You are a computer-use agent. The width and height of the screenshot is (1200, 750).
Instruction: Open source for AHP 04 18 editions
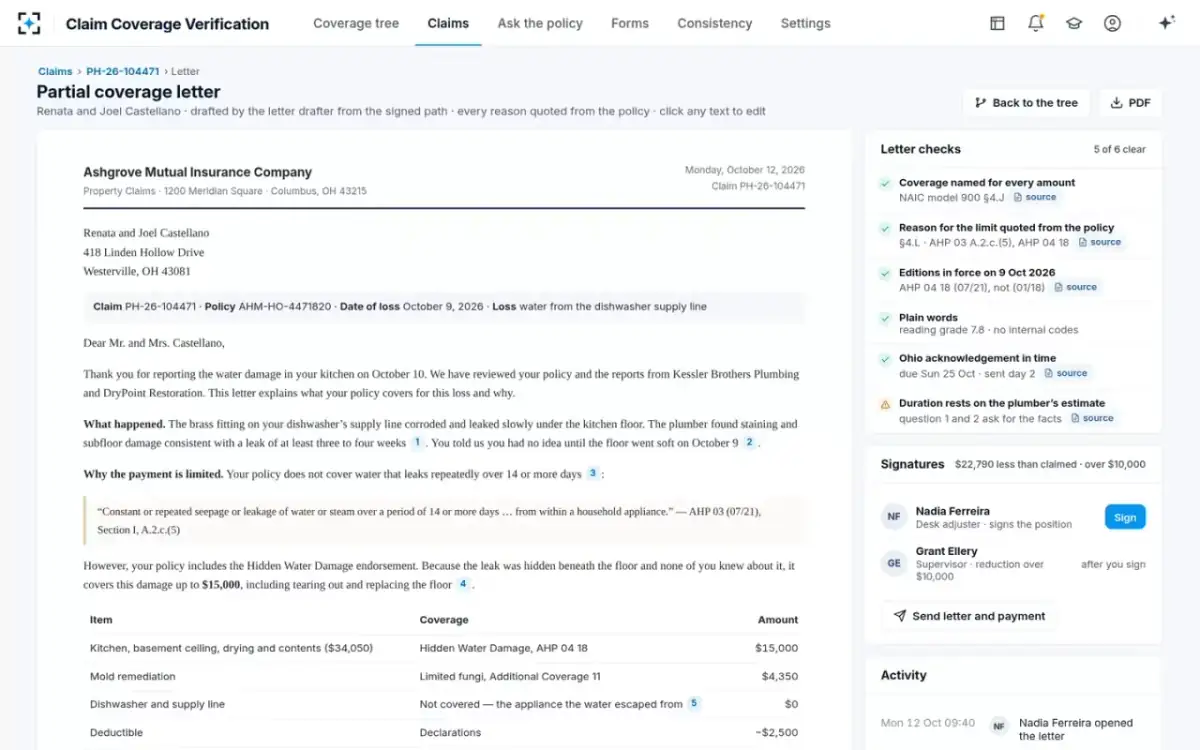pyautogui.click(x=1076, y=287)
